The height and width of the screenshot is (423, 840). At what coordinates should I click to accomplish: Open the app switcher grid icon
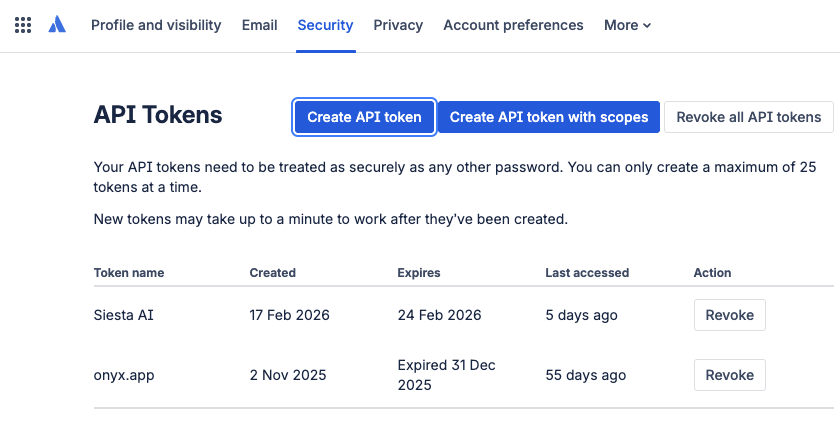(23, 25)
